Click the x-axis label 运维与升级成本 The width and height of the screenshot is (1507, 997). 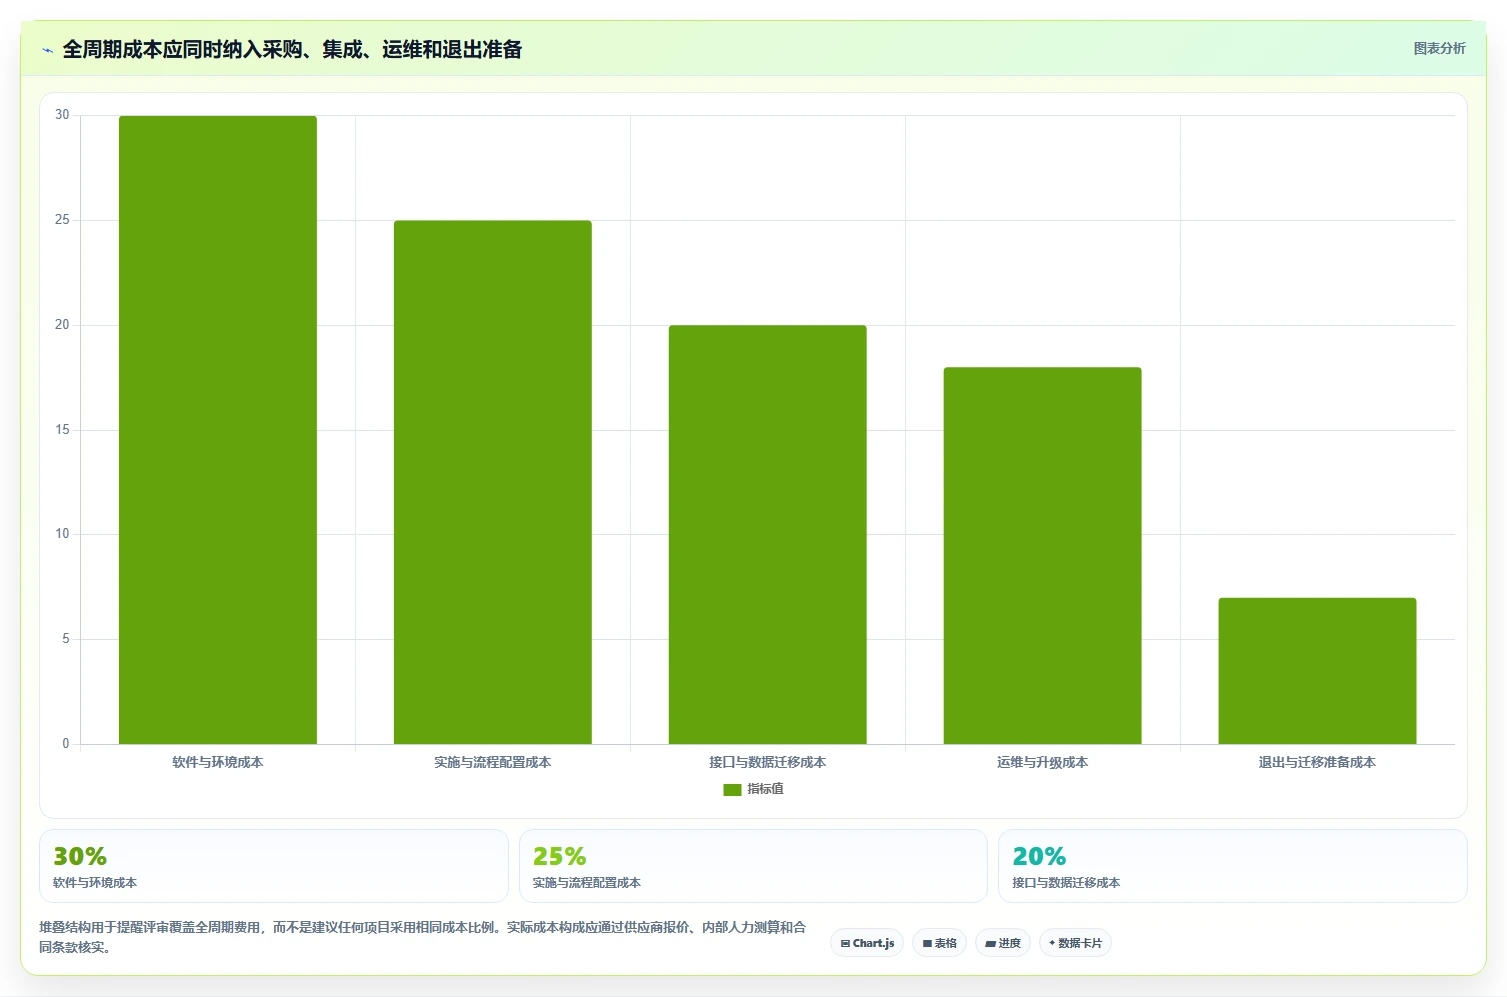click(1043, 762)
